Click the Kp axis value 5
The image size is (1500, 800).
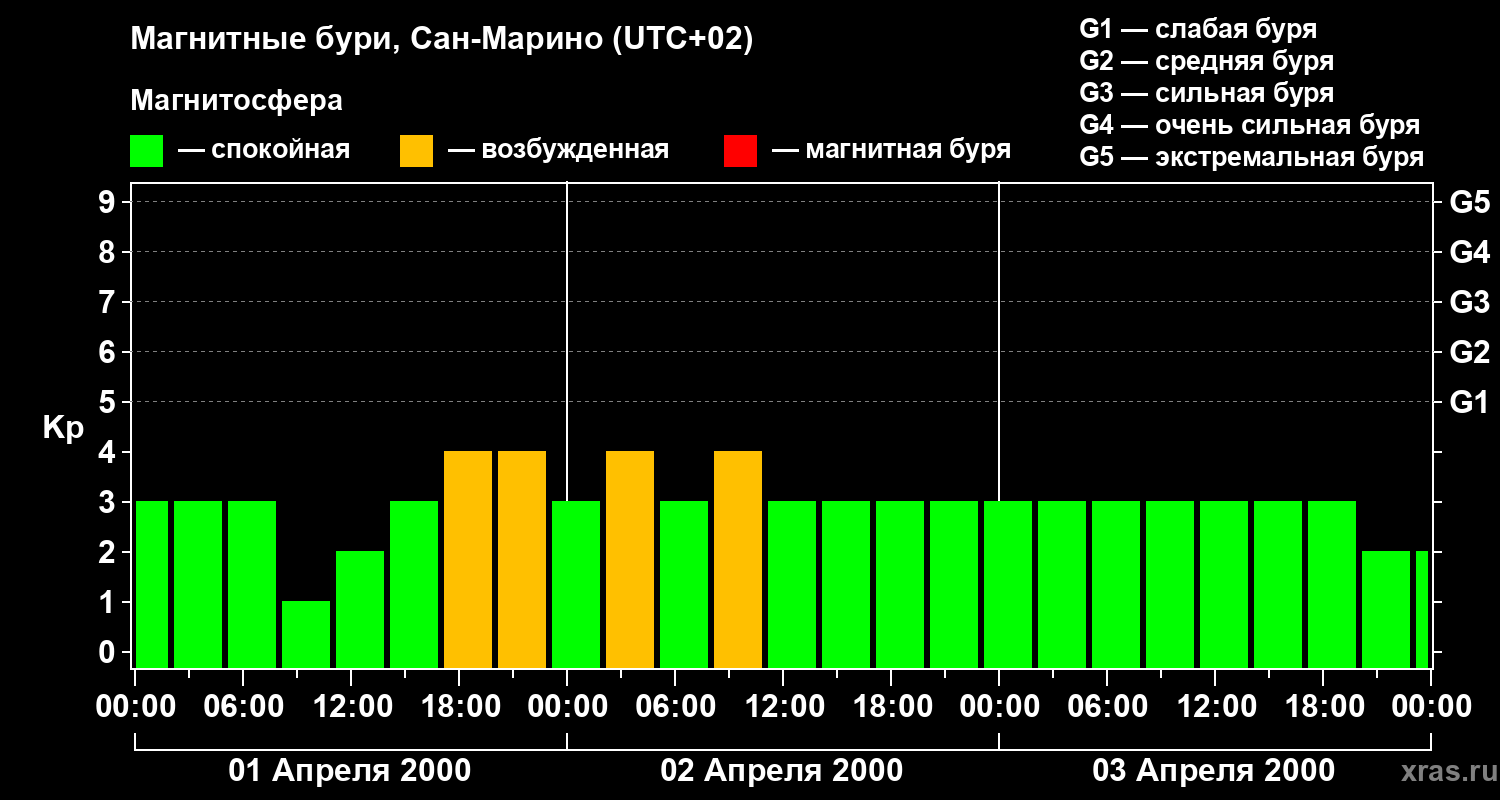click(109, 402)
